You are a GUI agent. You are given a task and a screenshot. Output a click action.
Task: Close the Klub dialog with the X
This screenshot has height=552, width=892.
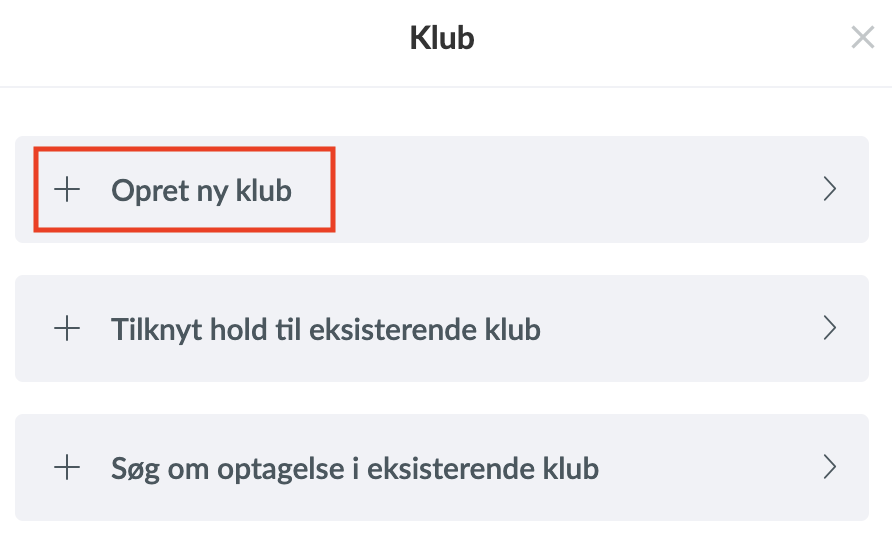point(862,38)
